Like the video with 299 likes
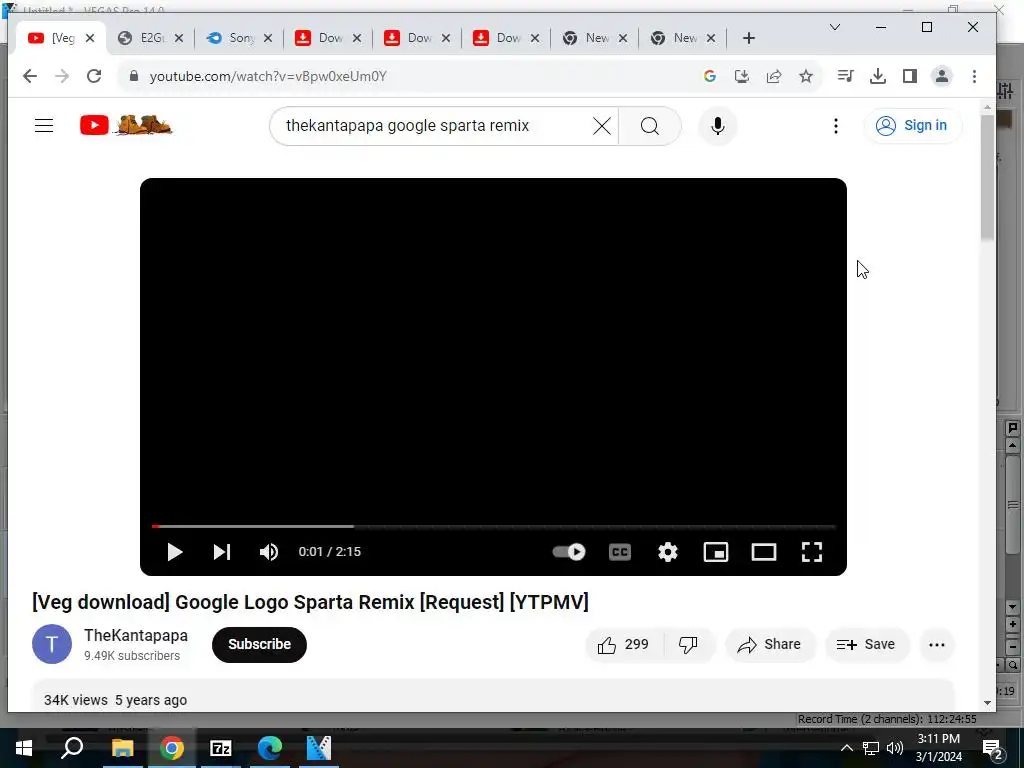Viewport: 1024px width, 768px height. pos(624,645)
